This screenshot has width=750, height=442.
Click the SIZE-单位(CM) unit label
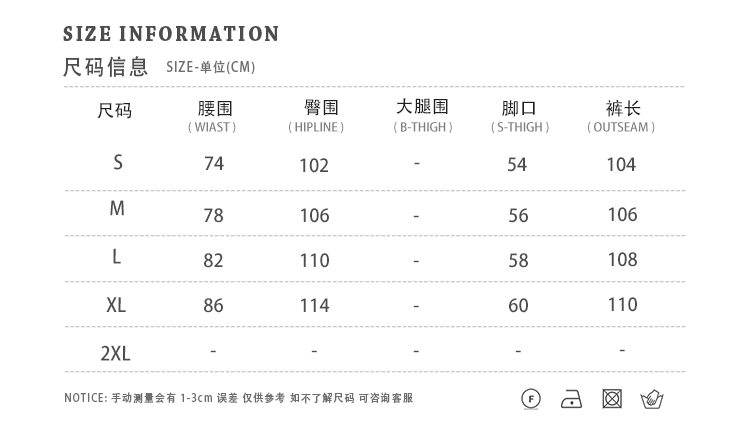[x=211, y=67]
